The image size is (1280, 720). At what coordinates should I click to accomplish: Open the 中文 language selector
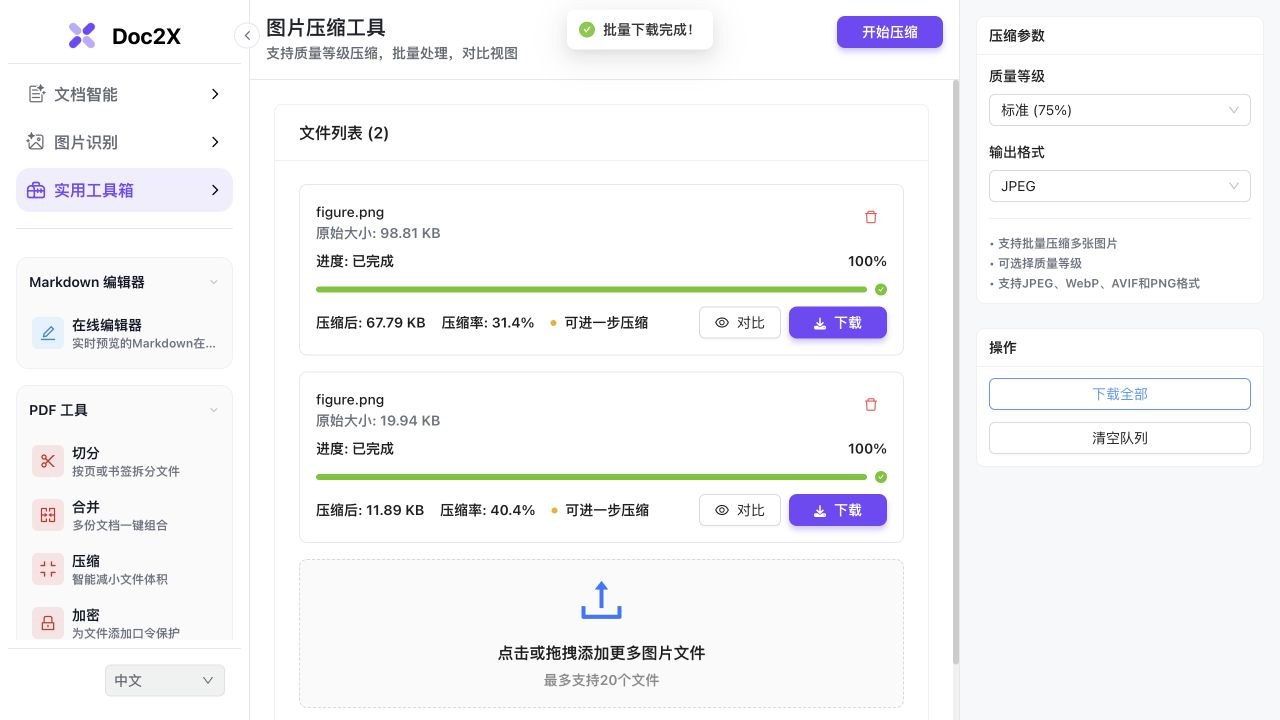point(165,681)
